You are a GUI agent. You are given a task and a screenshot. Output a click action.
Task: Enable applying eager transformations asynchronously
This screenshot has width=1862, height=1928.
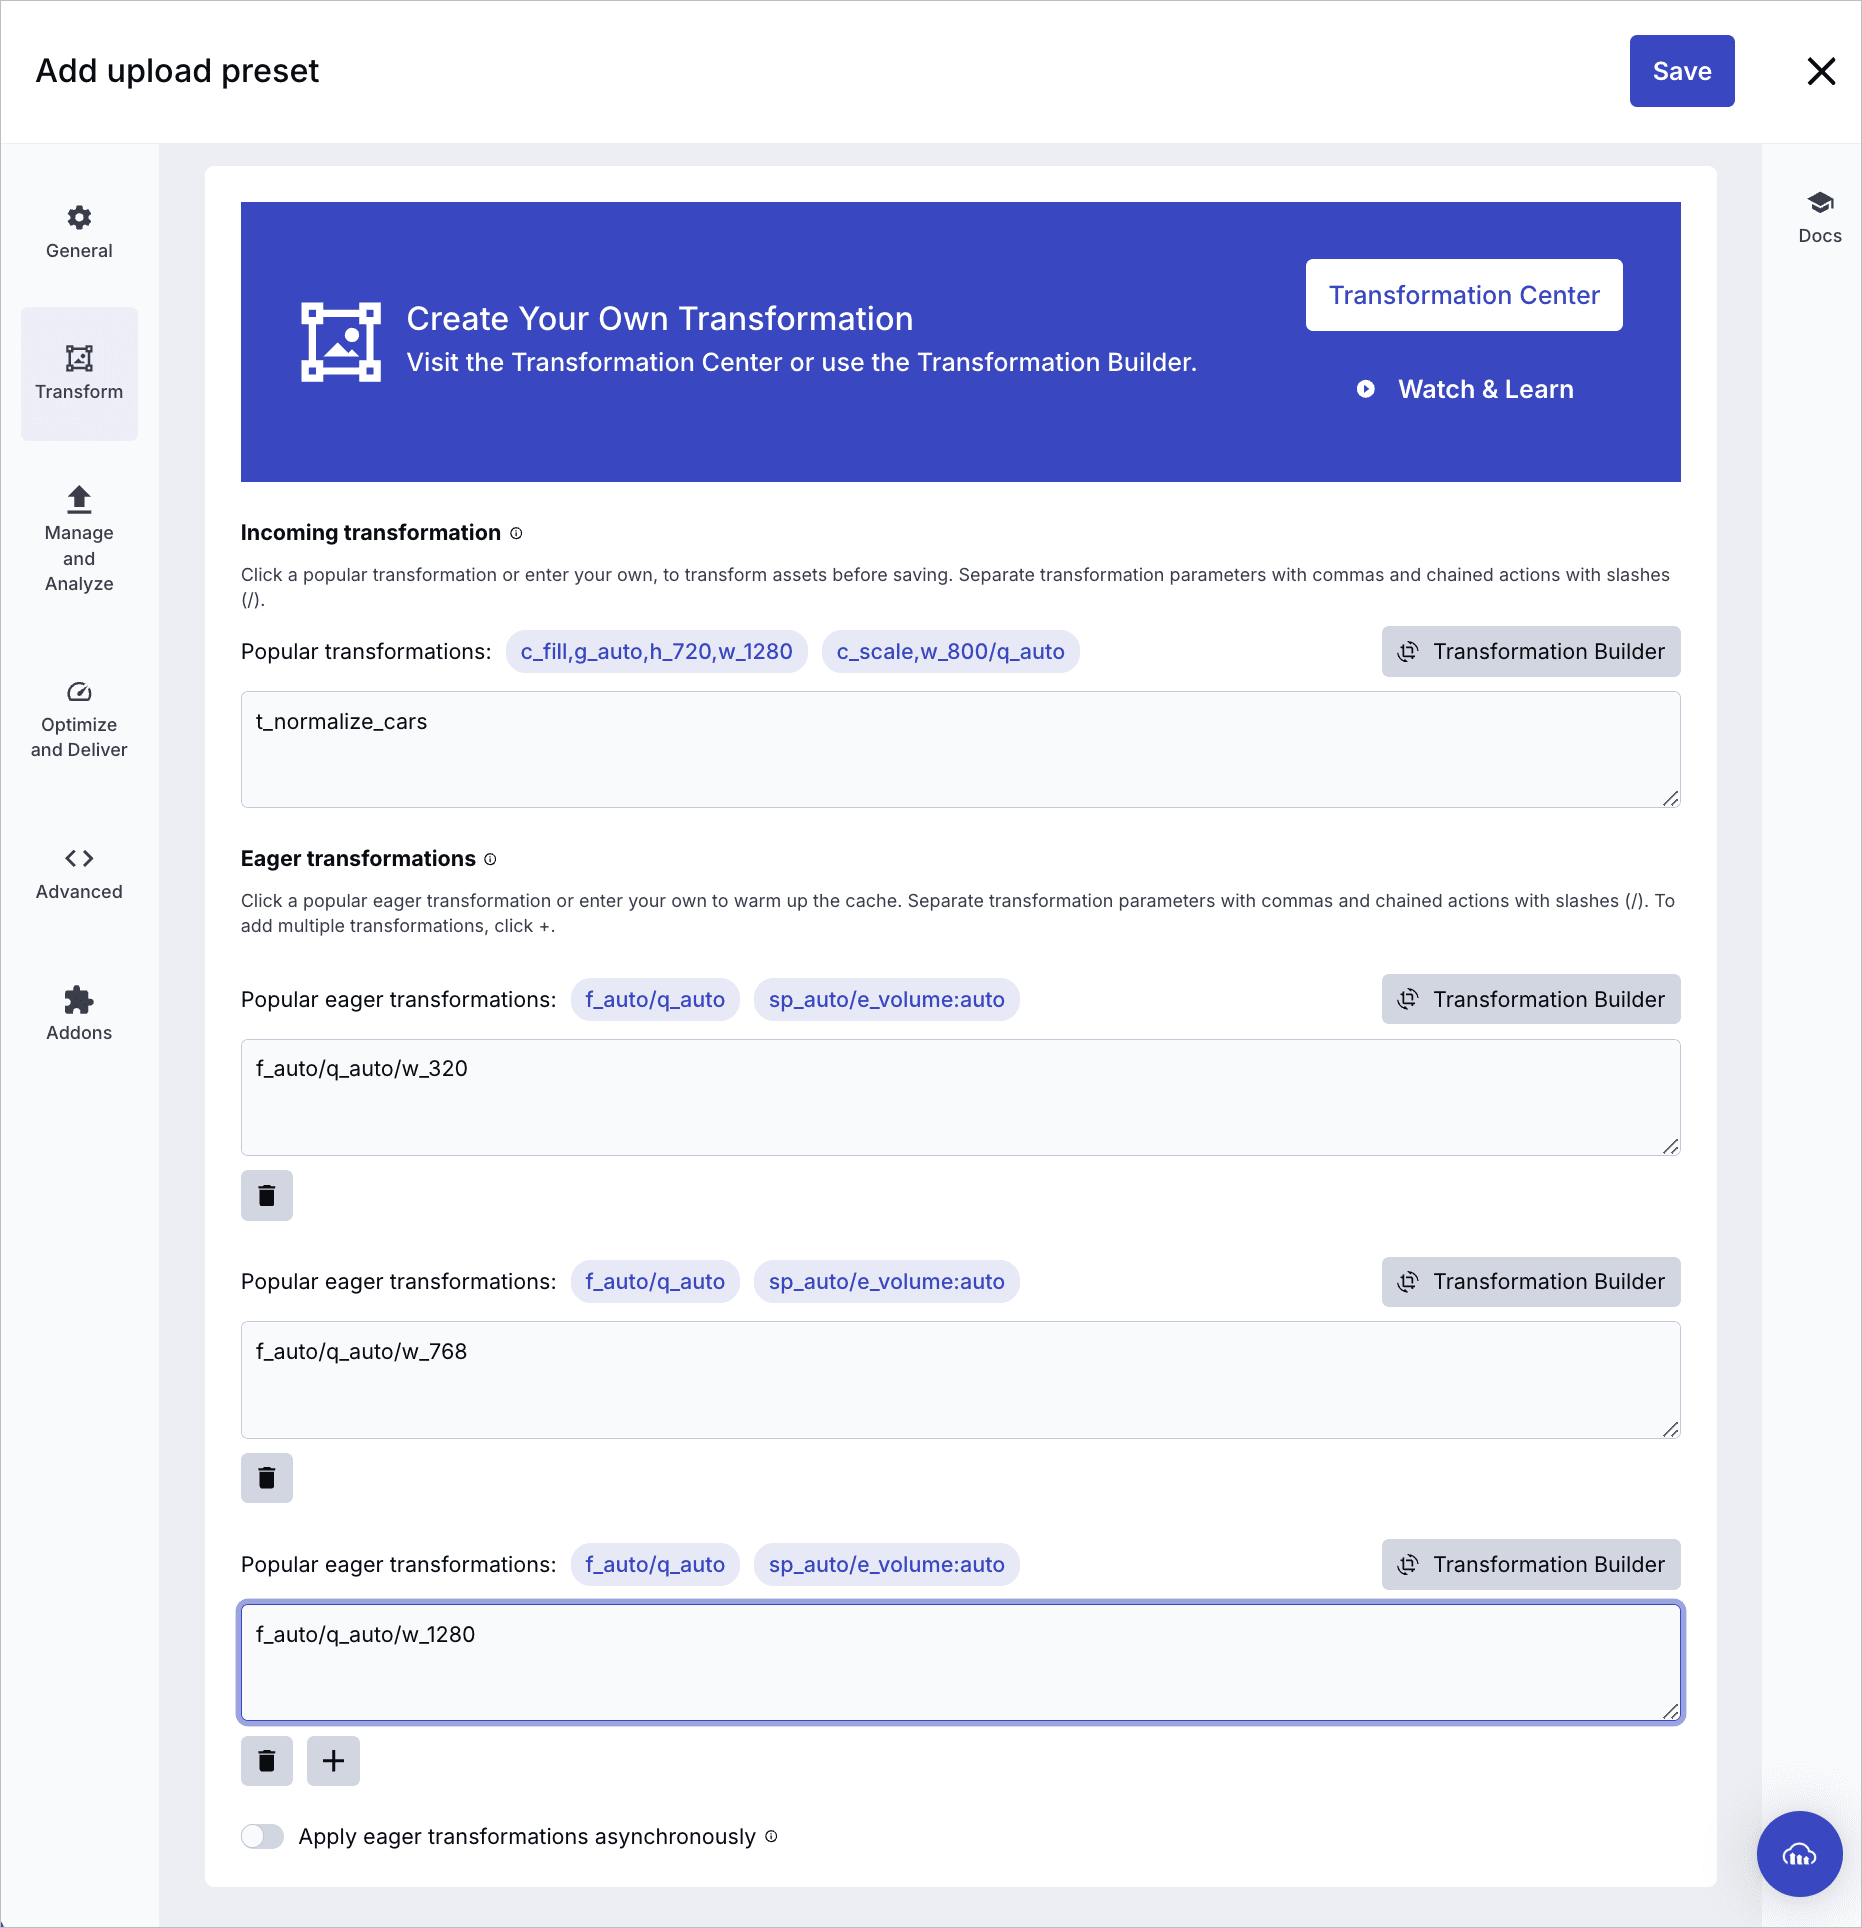(x=262, y=1836)
